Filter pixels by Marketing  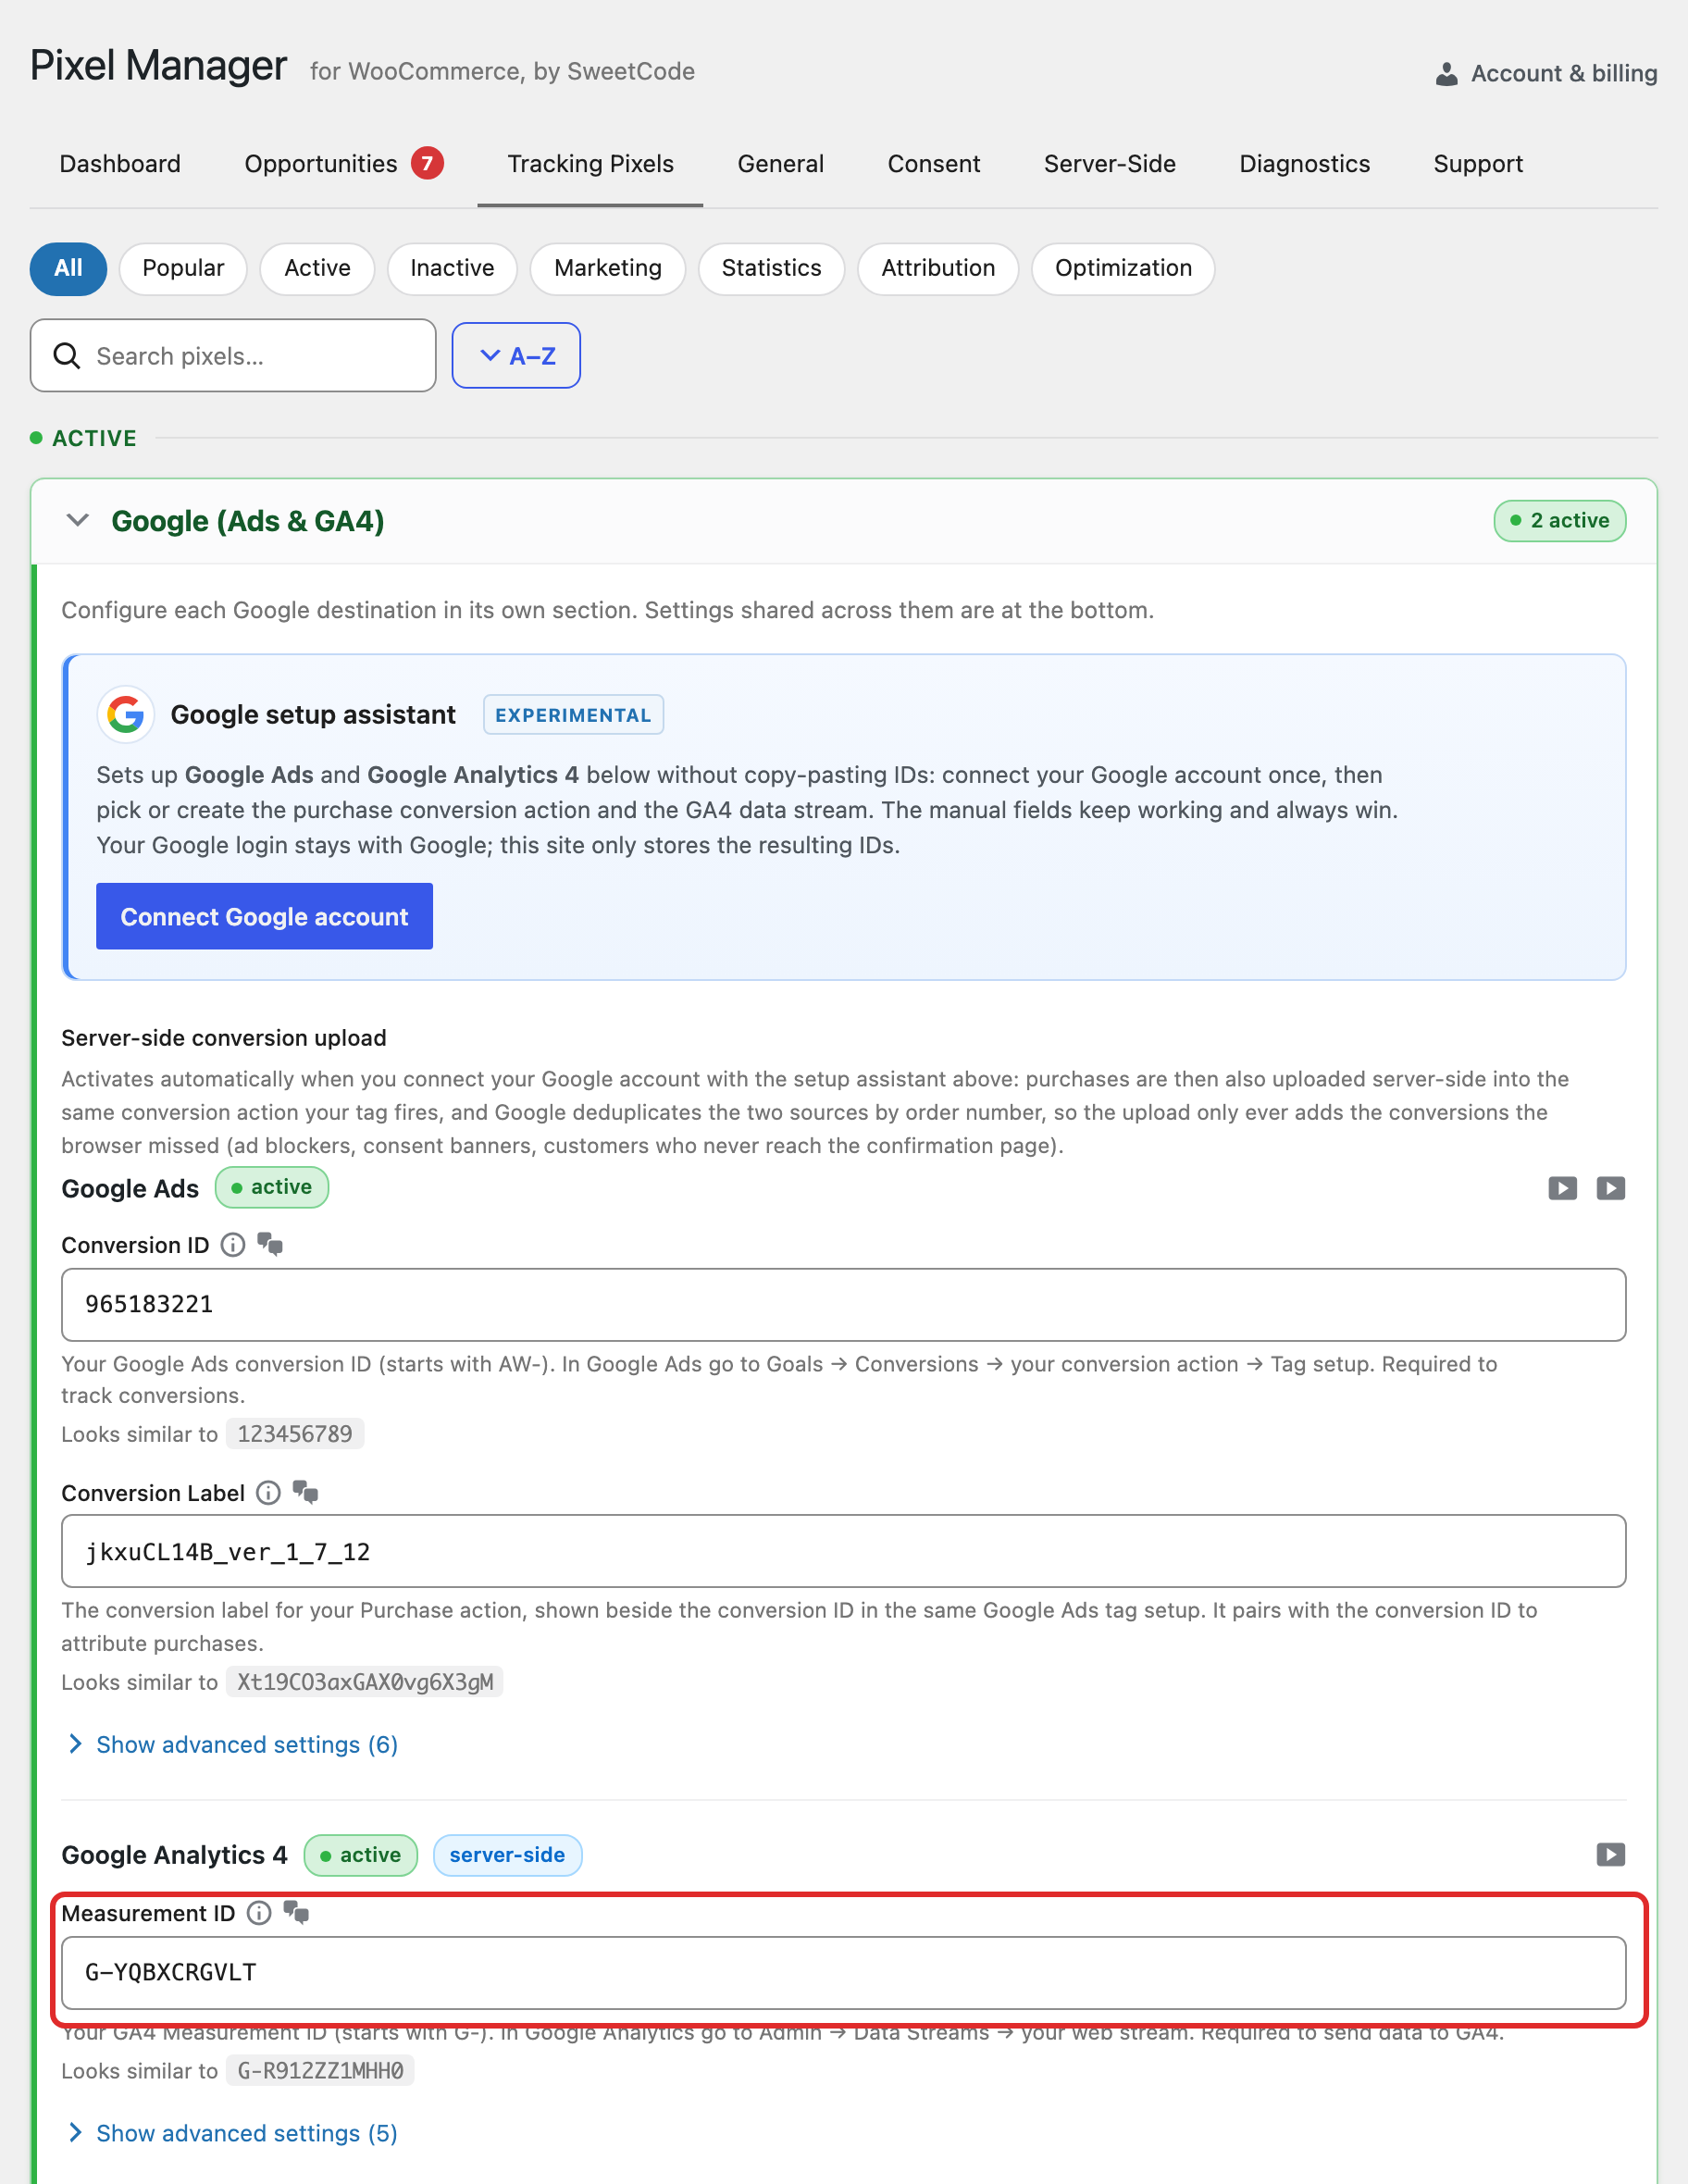(608, 268)
